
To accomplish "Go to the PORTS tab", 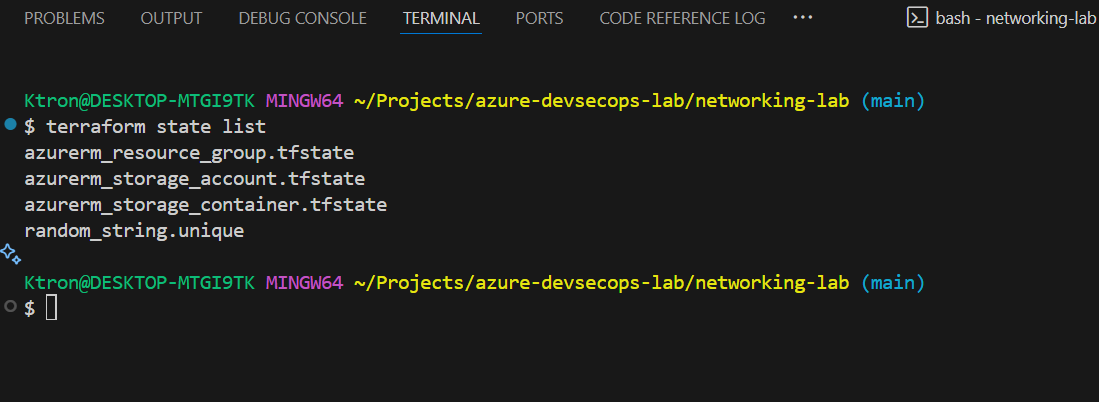I will (x=539, y=18).
